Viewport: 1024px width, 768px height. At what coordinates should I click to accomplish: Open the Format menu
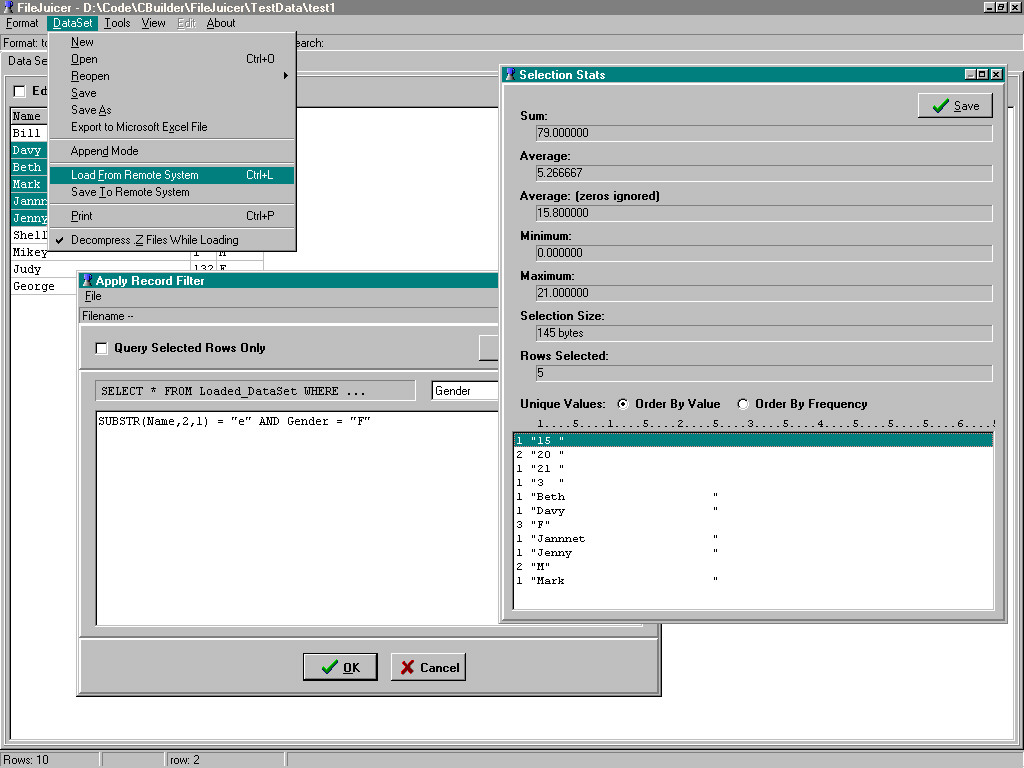(x=22, y=24)
